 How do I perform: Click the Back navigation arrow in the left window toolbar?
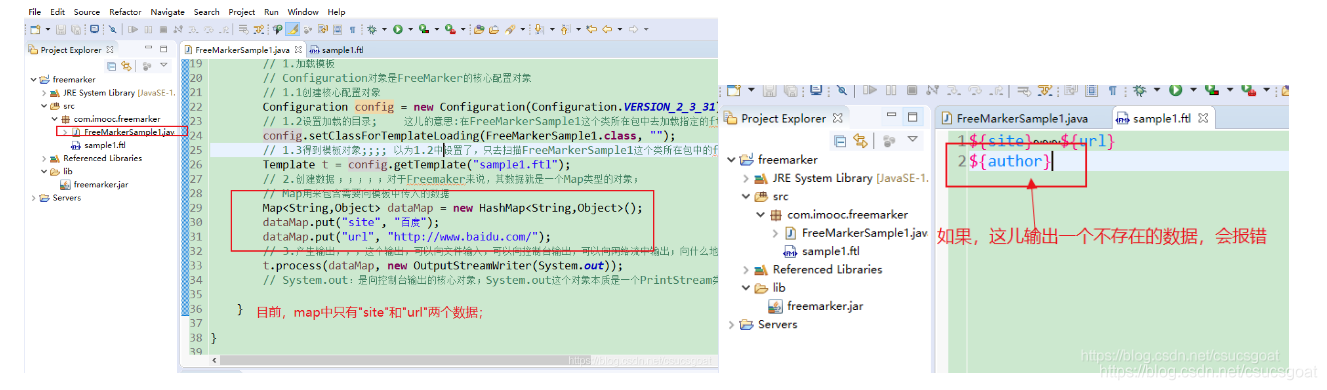pos(607,29)
